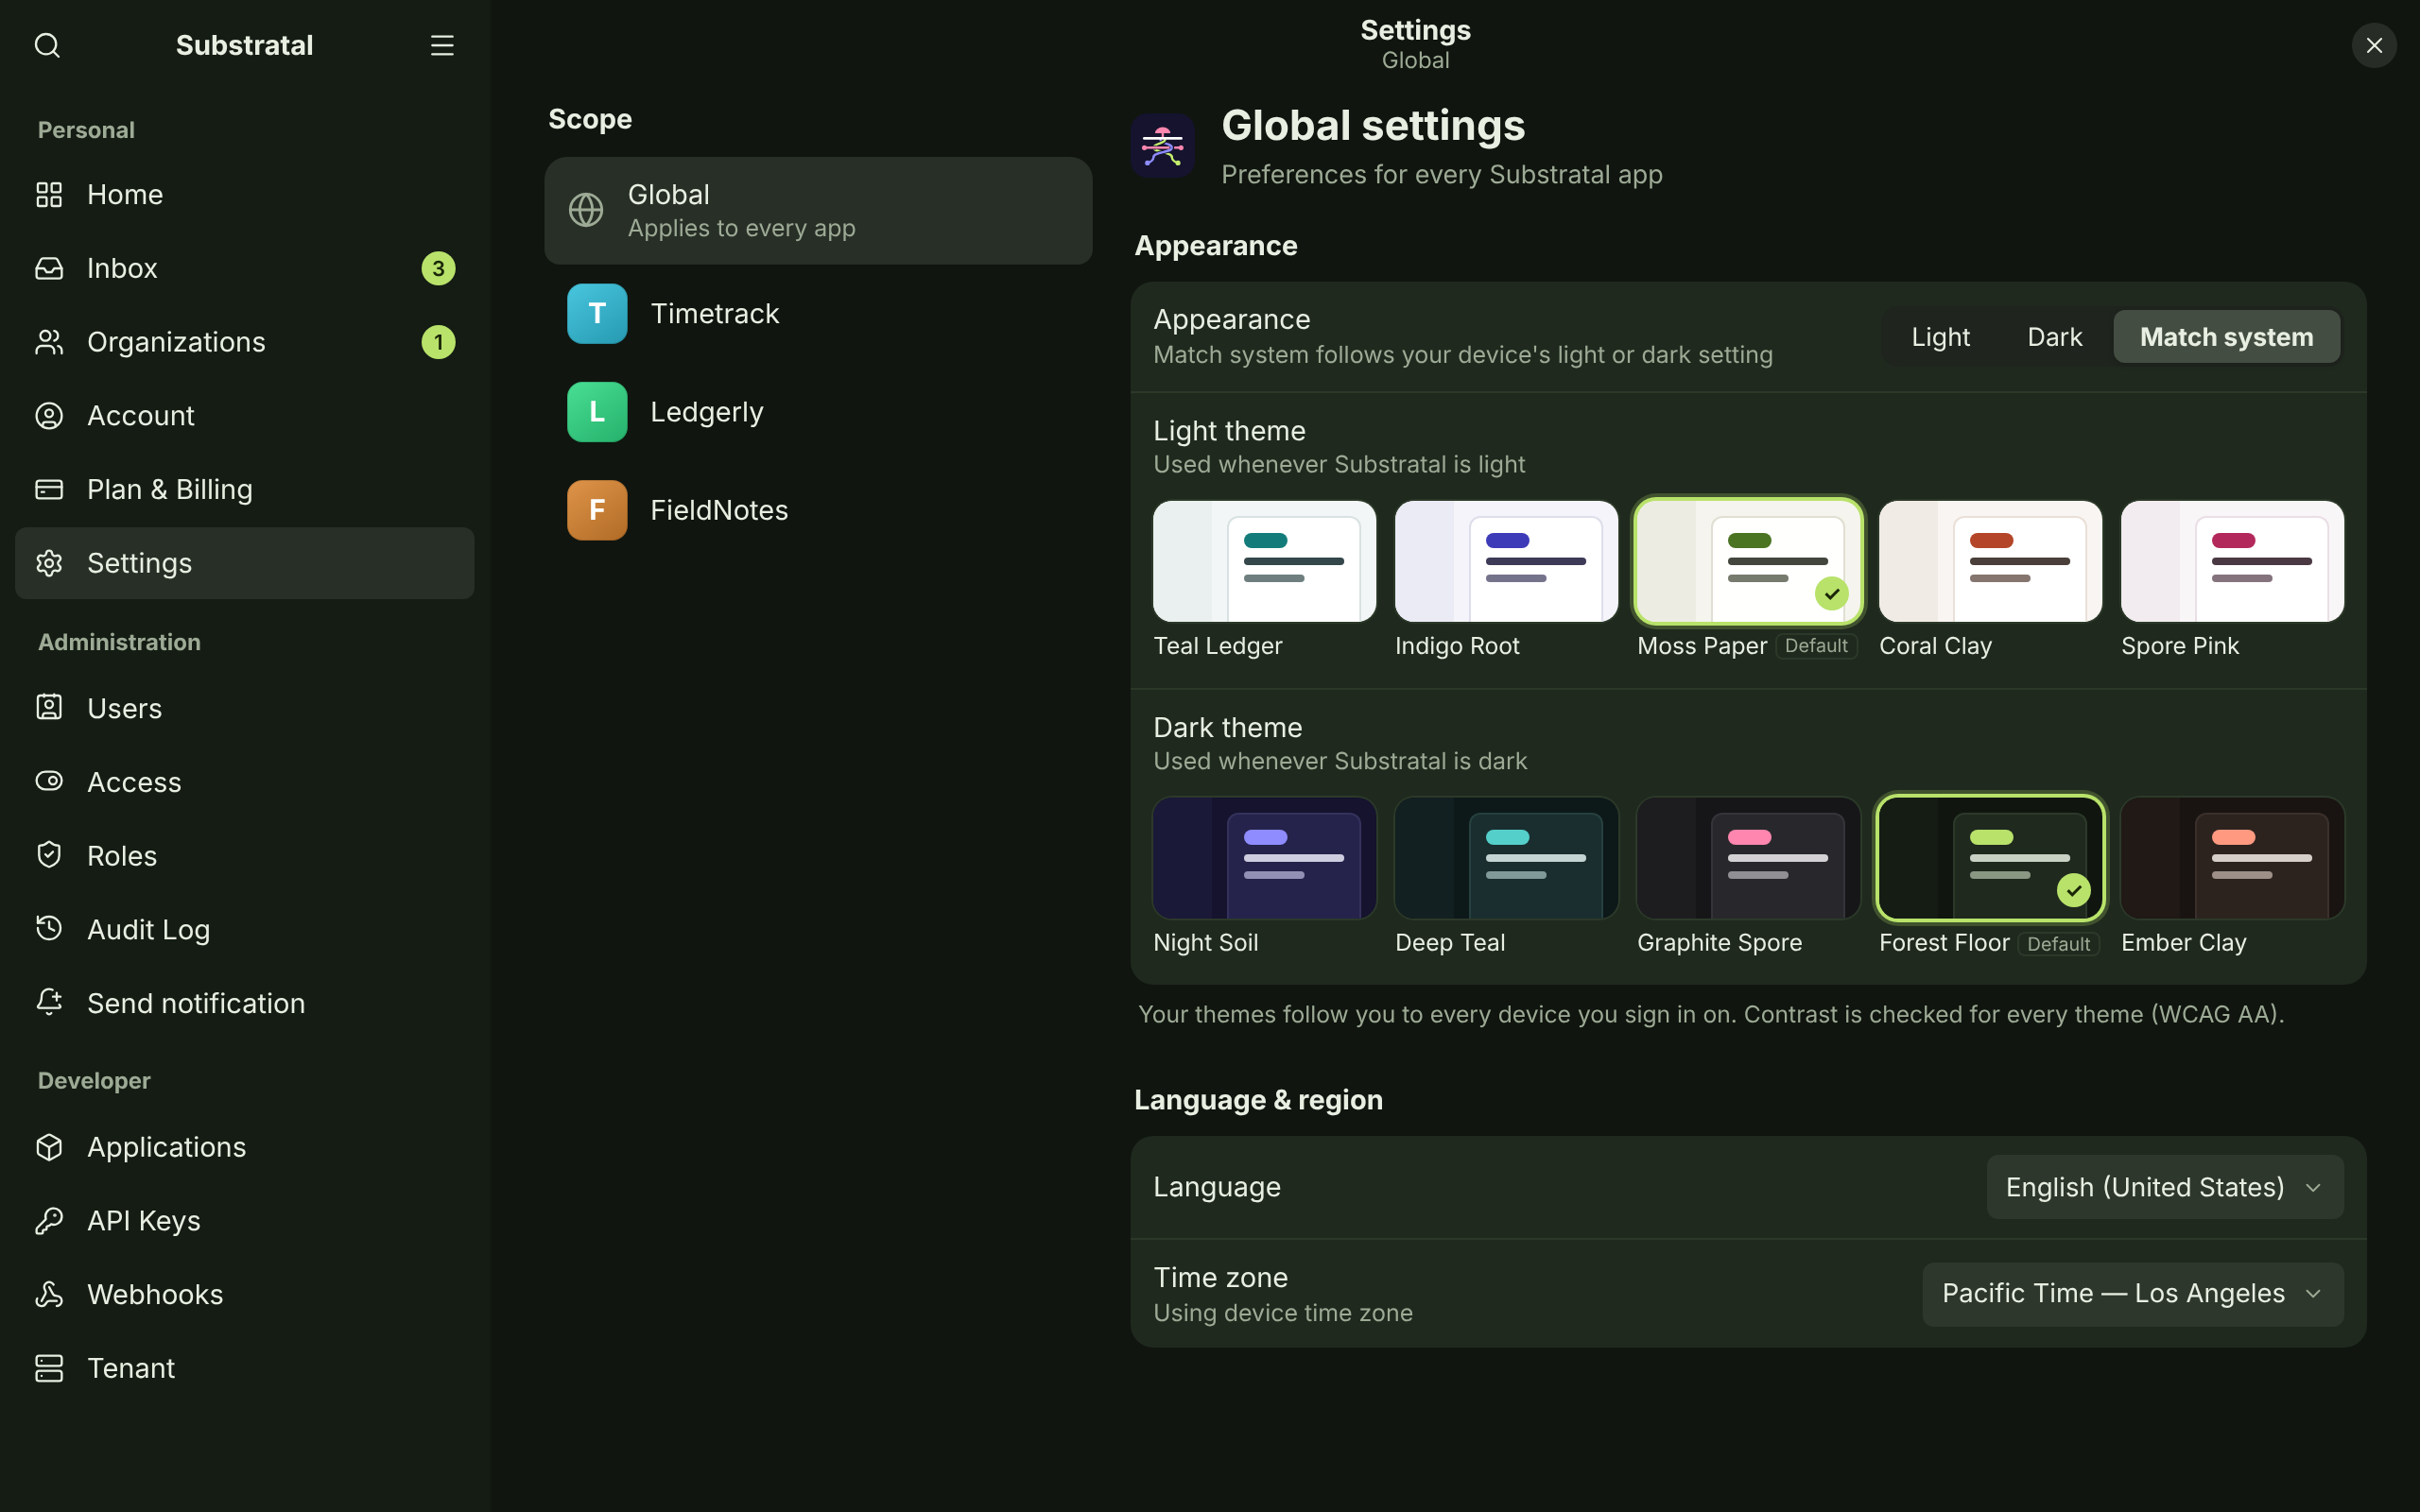Select the Teal Ledger light theme
This screenshot has width=2420, height=1512.
pos(1264,562)
